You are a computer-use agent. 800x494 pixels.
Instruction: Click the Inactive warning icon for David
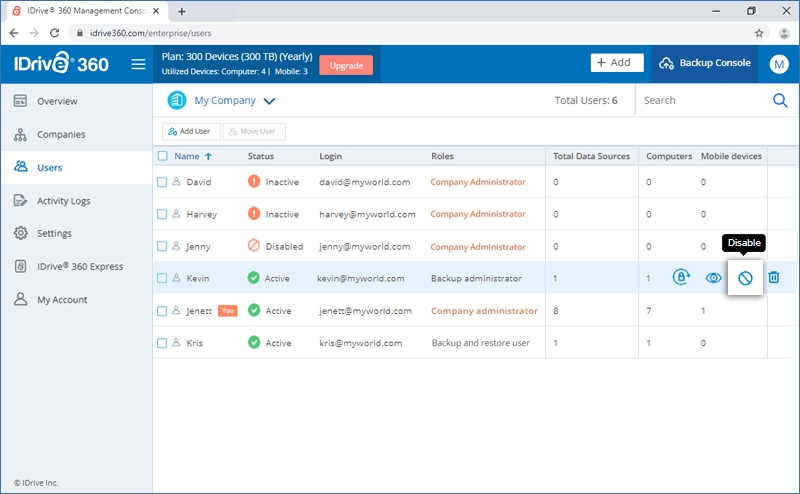[254, 181]
